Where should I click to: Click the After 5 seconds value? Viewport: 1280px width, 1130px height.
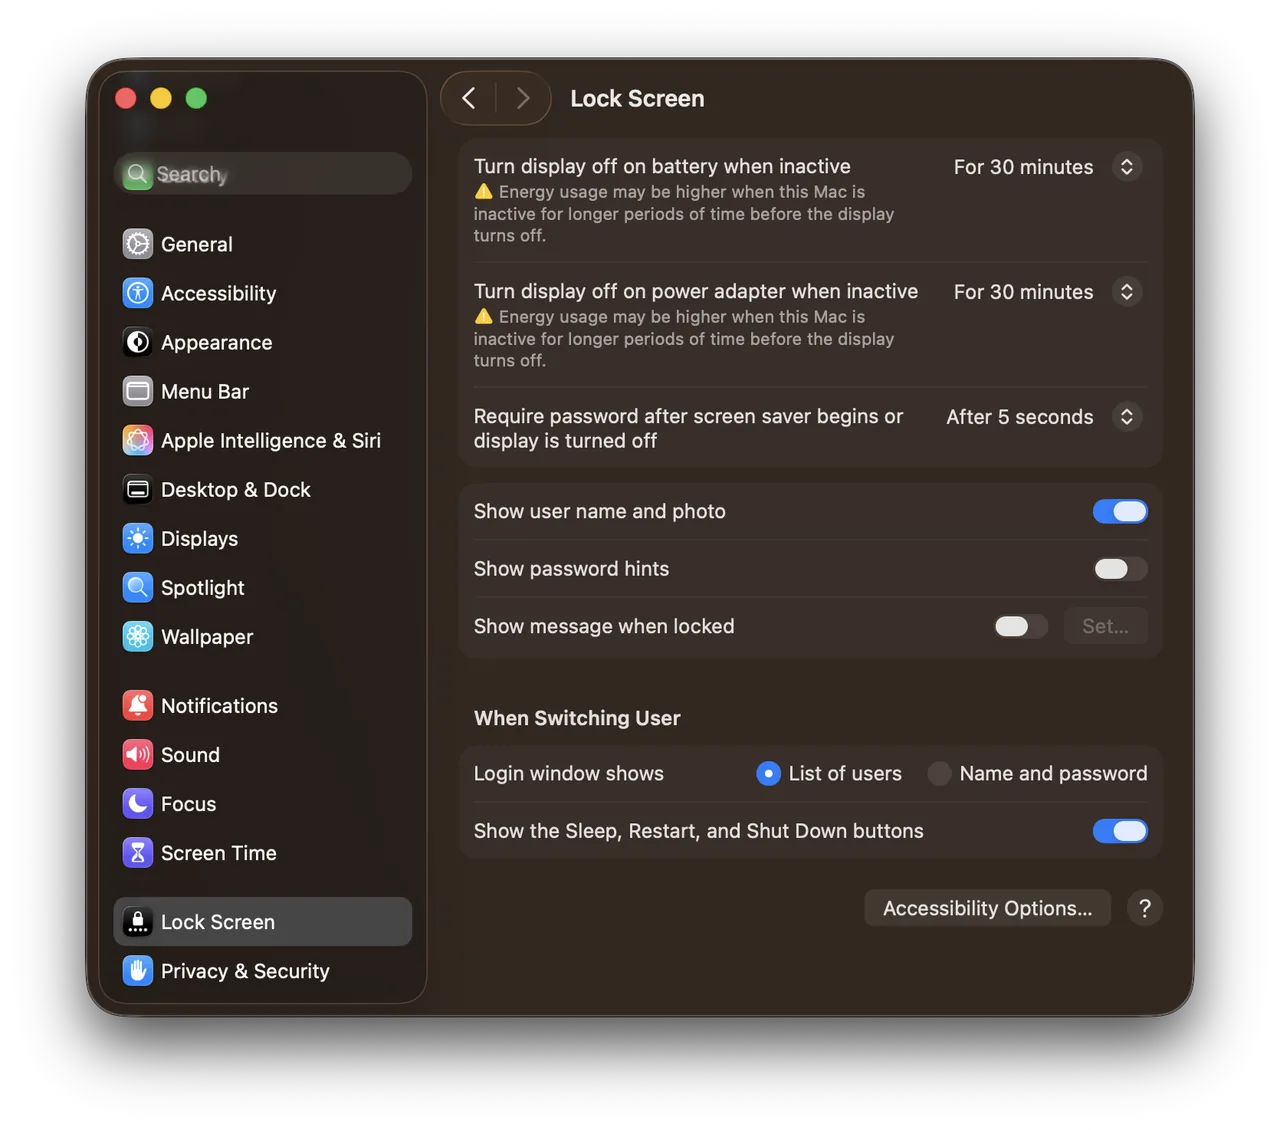[1020, 417]
